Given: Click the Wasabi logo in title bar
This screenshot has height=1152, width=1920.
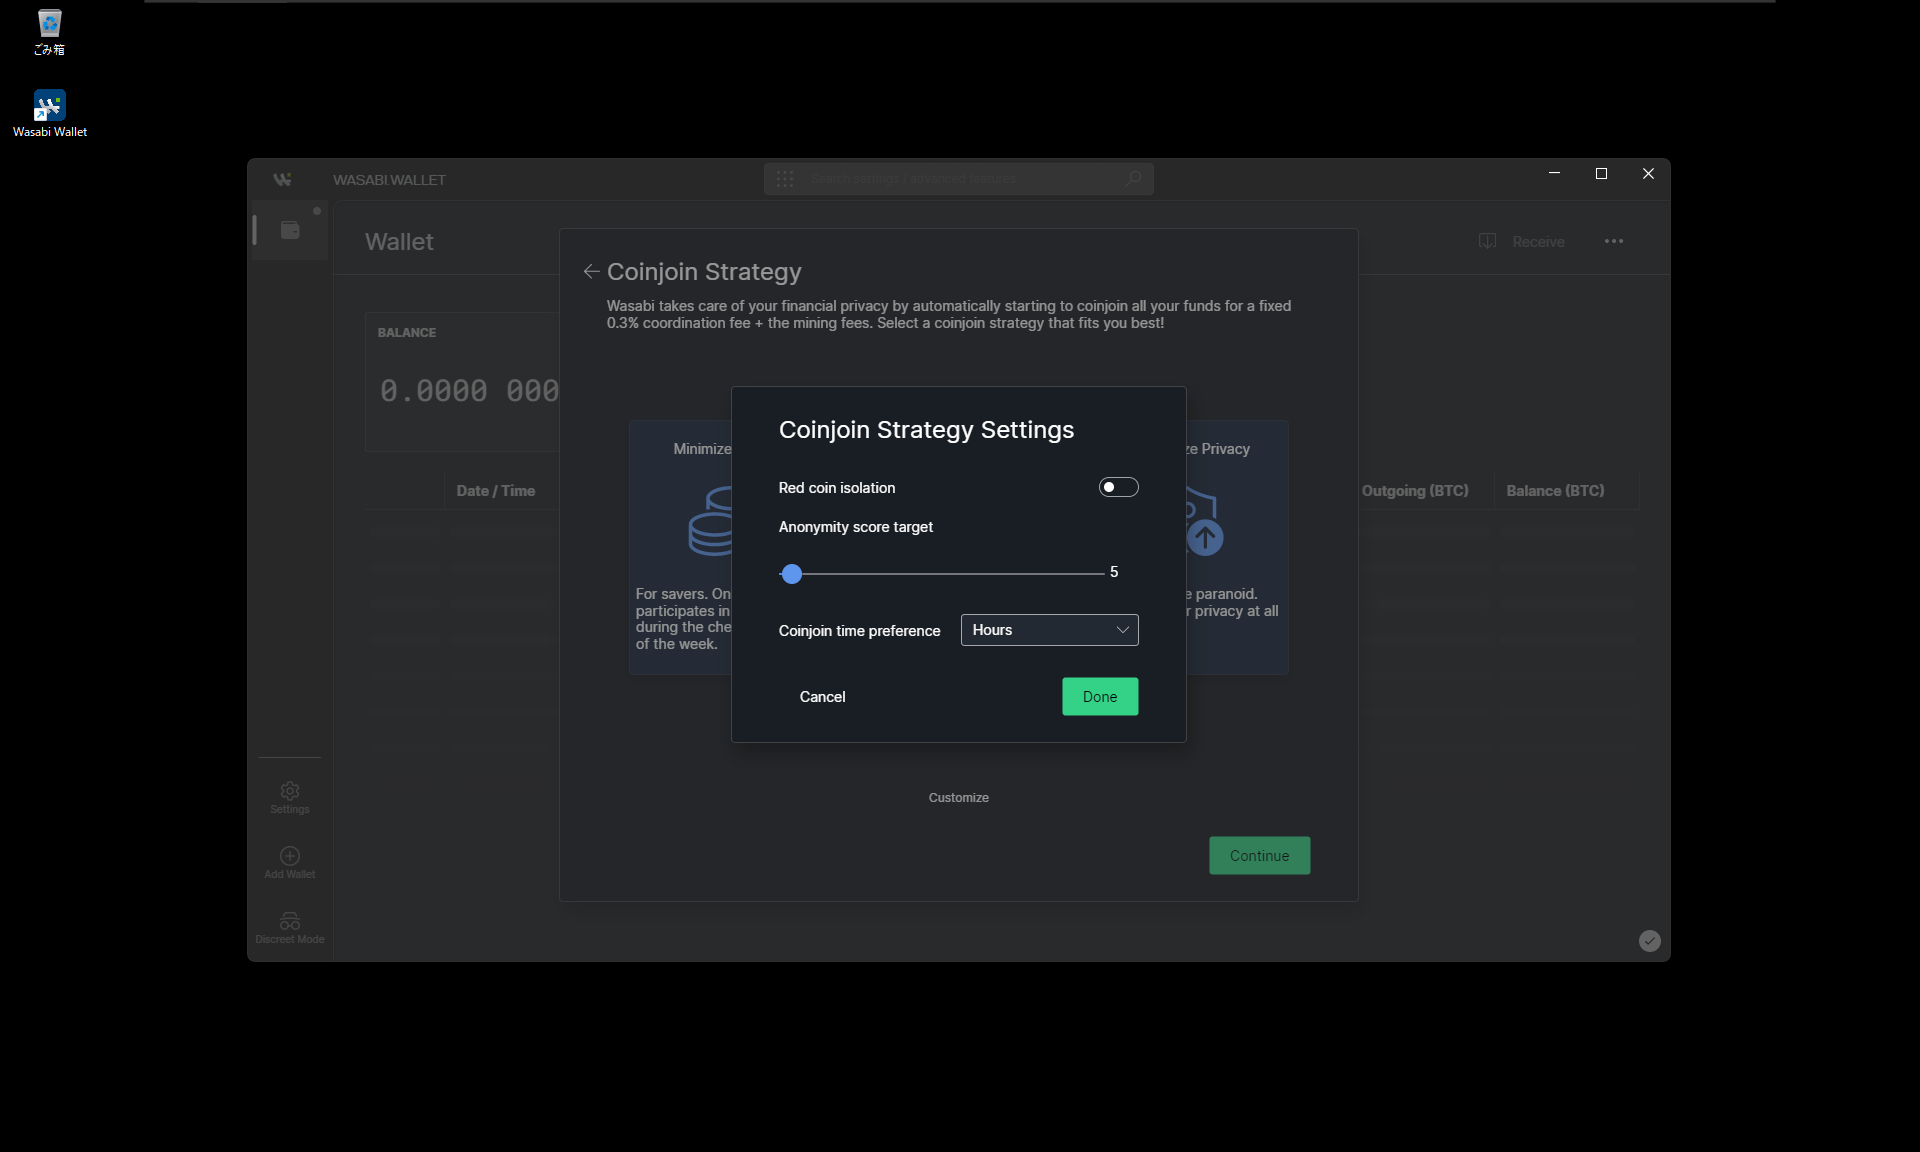Looking at the screenshot, I should point(283,180).
